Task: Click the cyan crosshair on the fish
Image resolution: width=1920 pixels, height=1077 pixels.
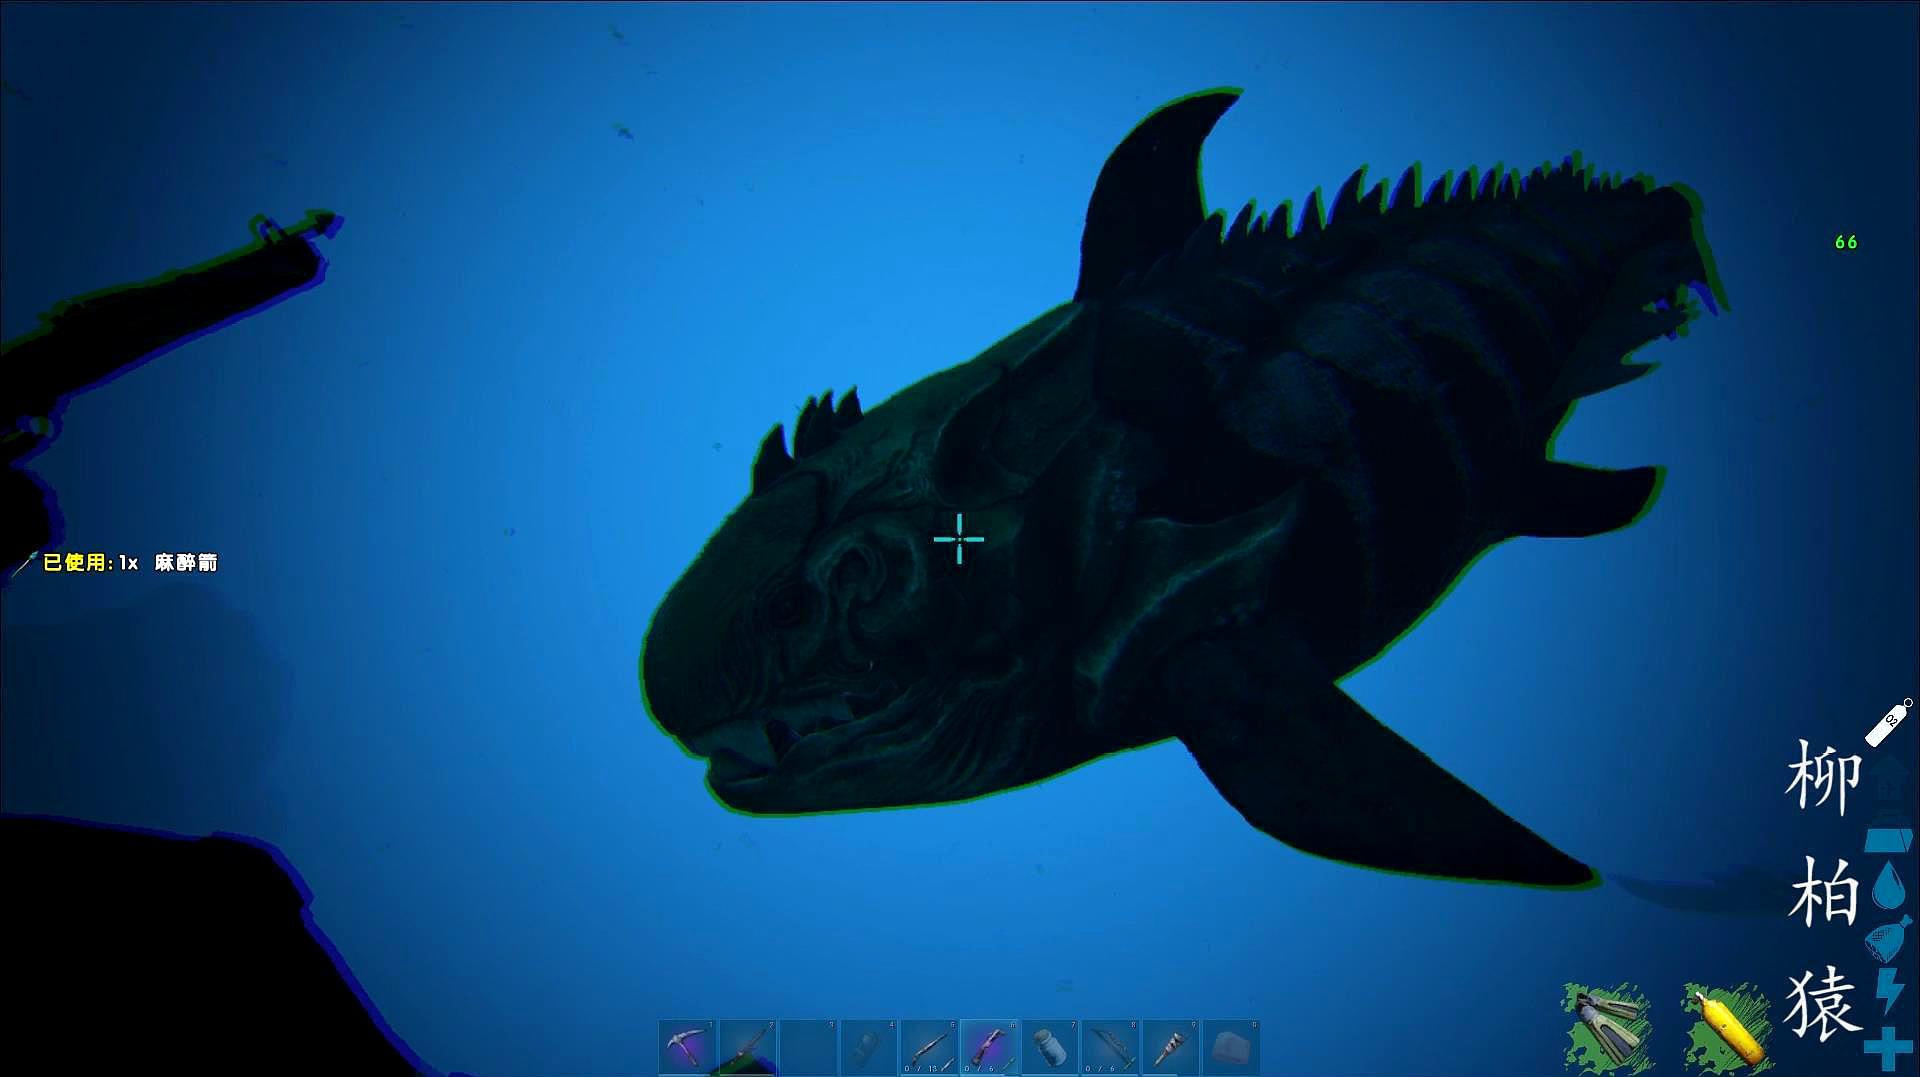Action: click(x=959, y=539)
